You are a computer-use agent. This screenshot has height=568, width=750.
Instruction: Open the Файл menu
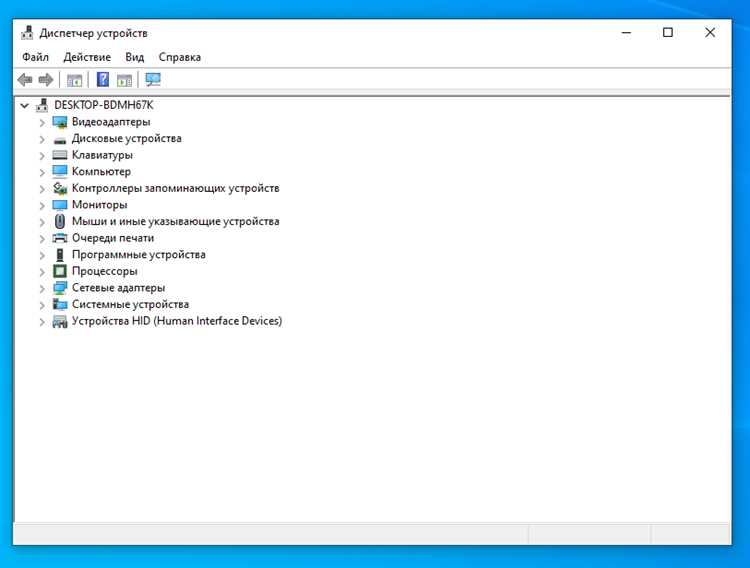pyautogui.click(x=35, y=57)
